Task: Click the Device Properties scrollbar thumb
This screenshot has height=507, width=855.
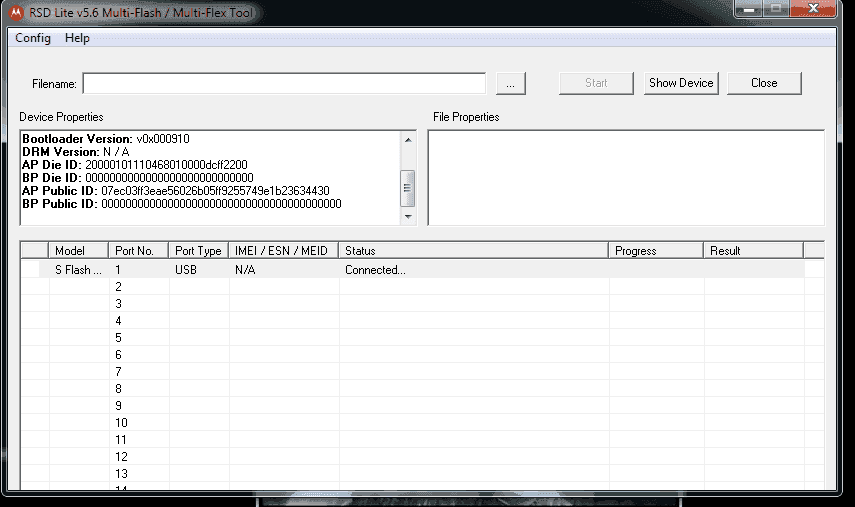Action: tap(407, 188)
